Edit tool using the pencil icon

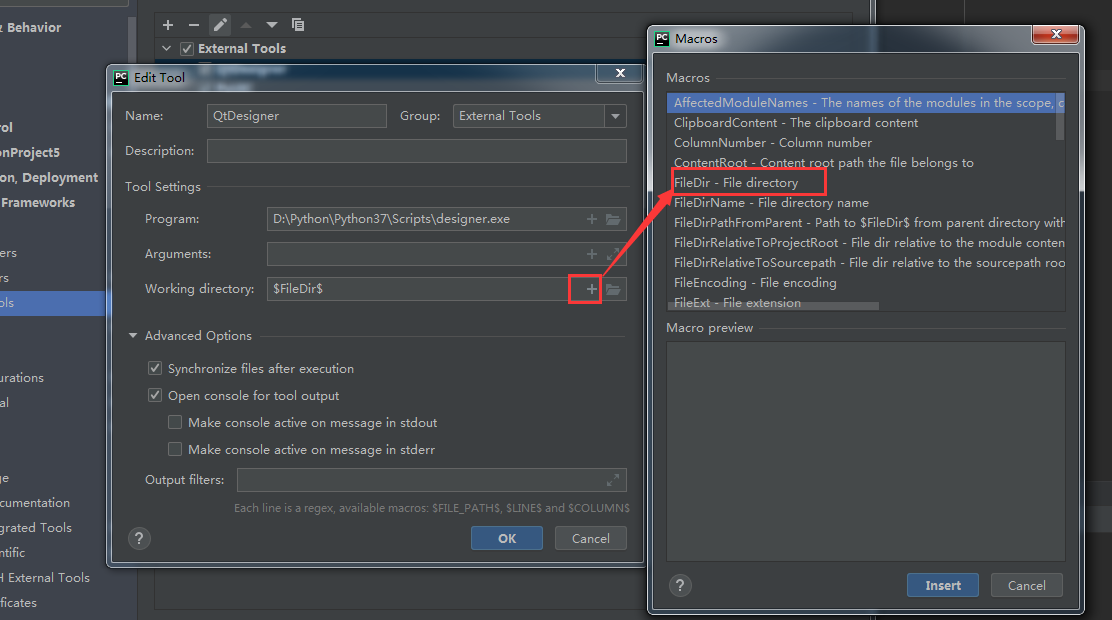tap(219, 25)
